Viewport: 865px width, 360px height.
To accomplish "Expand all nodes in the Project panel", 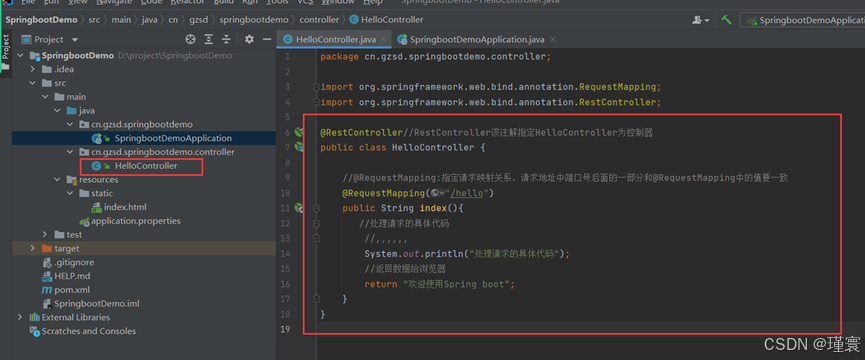I will (x=209, y=39).
